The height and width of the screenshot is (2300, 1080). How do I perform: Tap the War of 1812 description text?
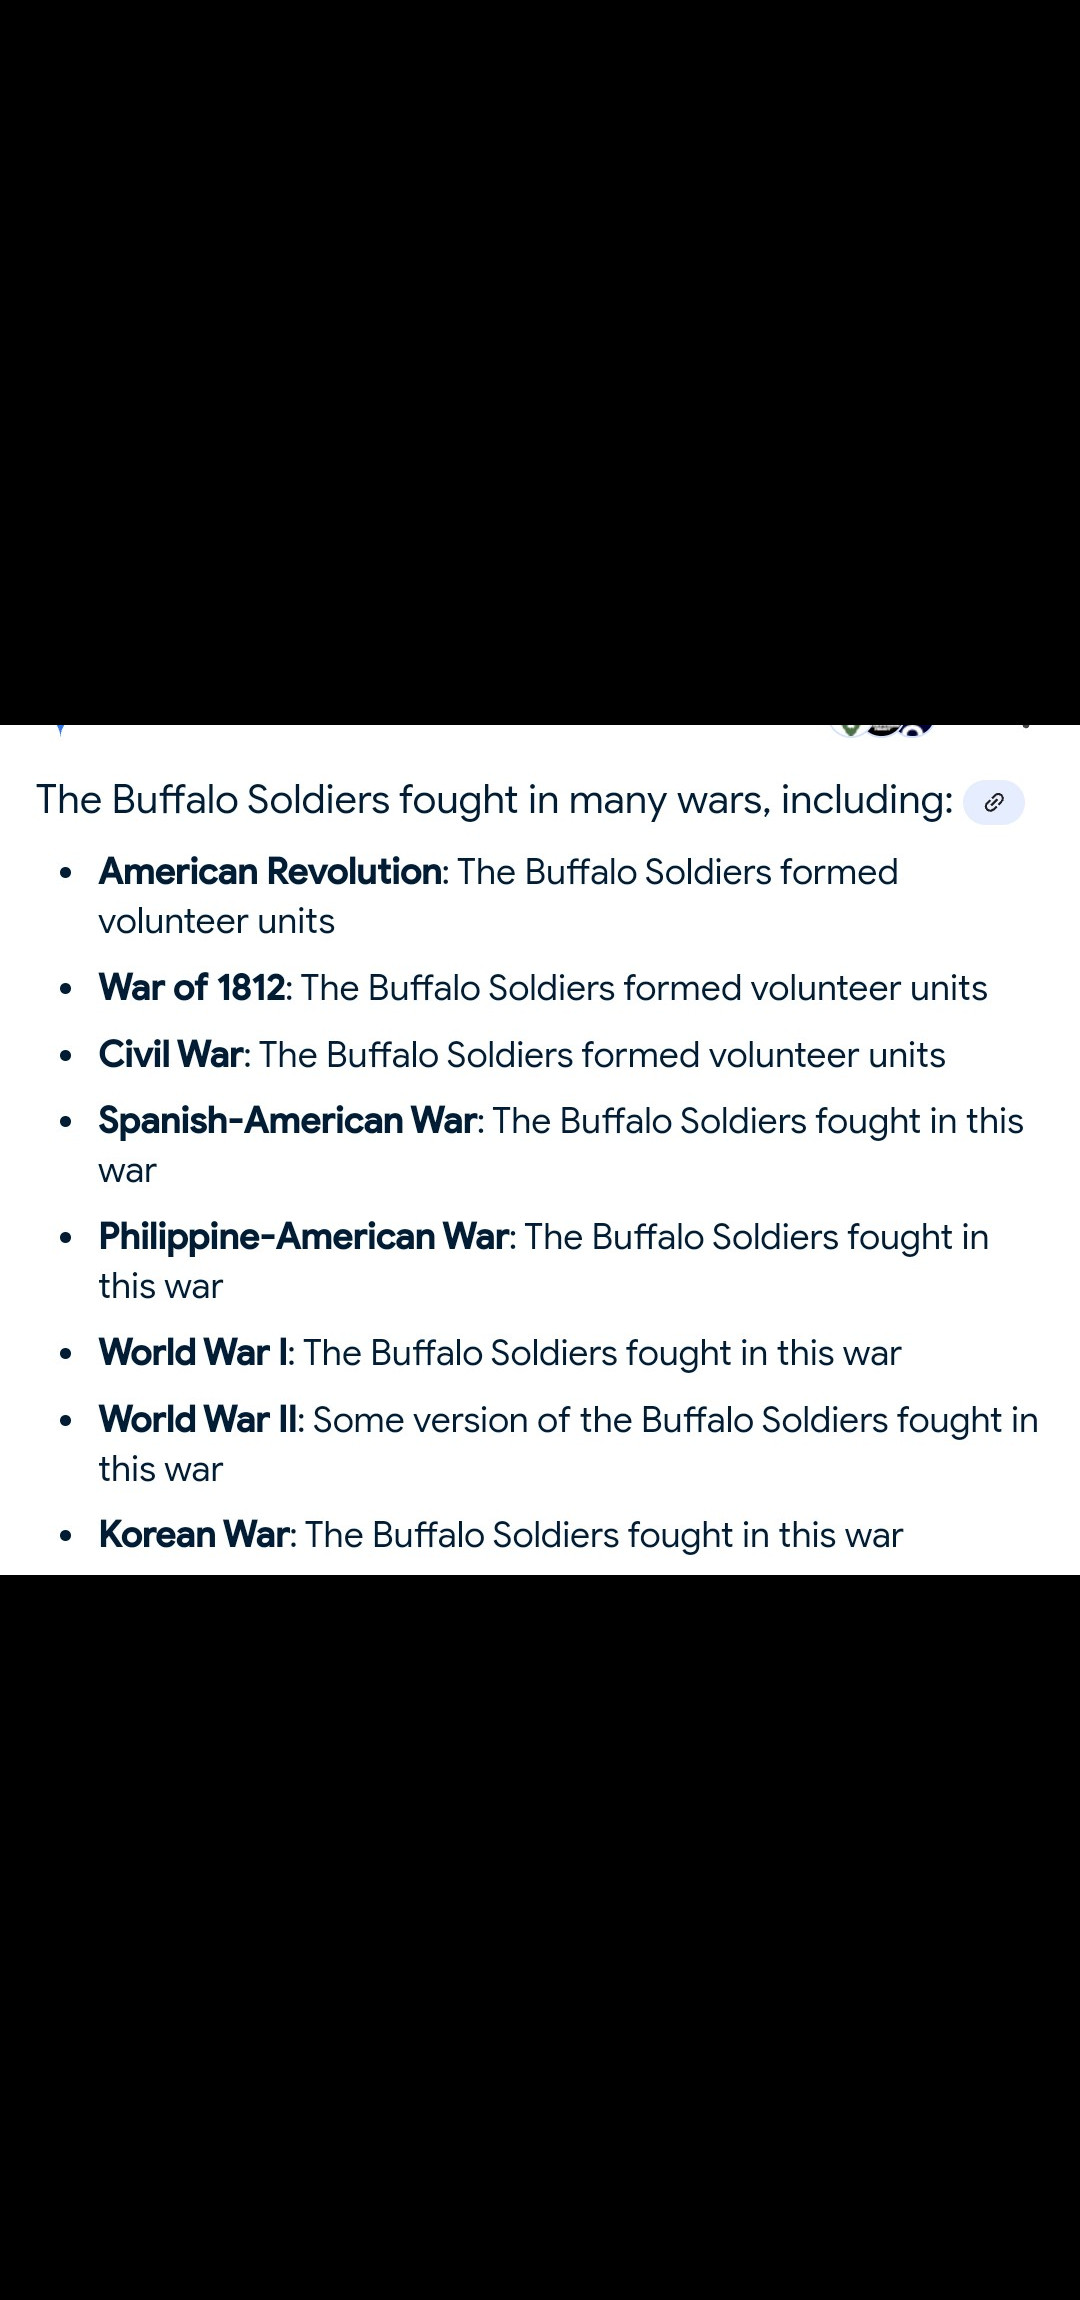[x=644, y=988]
